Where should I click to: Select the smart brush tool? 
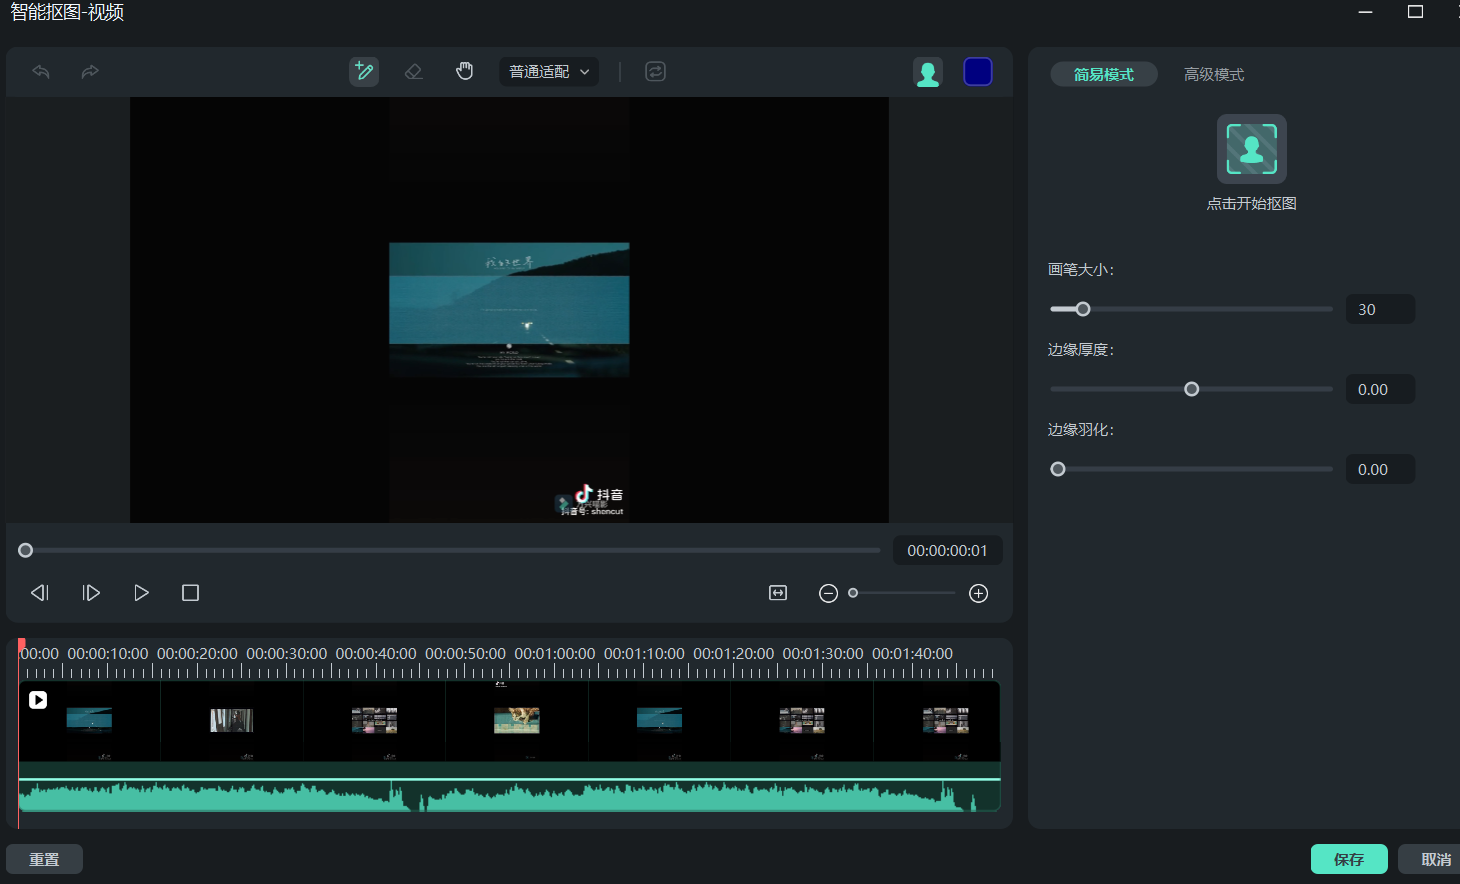click(x=364, y=71)
